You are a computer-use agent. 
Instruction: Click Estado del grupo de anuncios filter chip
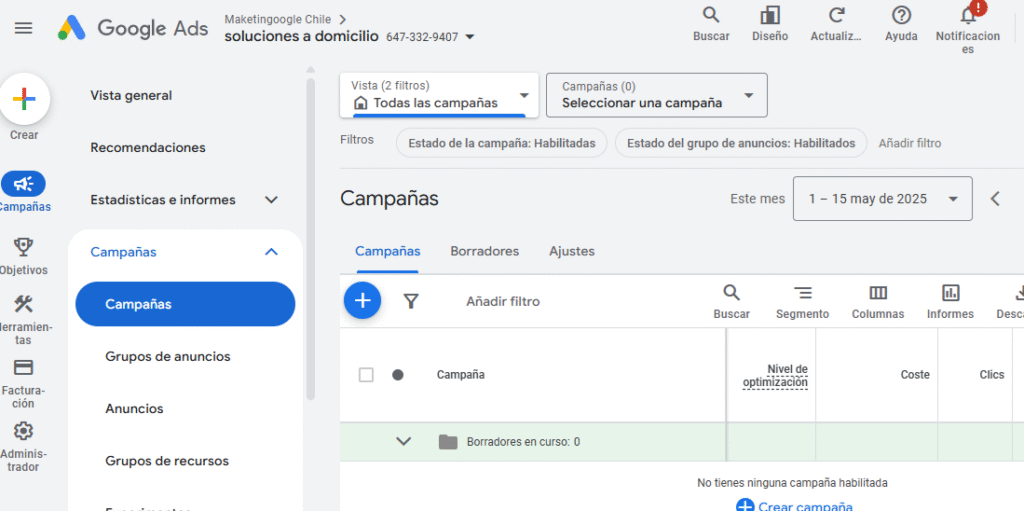[x=741, y=143]
